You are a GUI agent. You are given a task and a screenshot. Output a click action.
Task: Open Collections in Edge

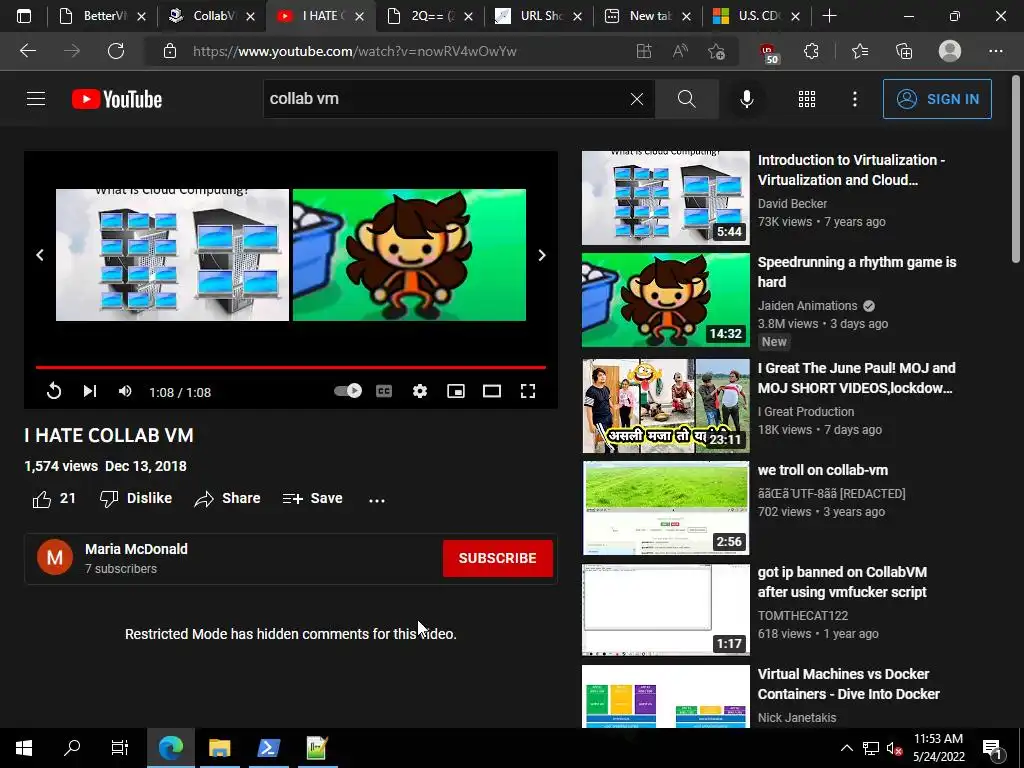coord(904,51)
